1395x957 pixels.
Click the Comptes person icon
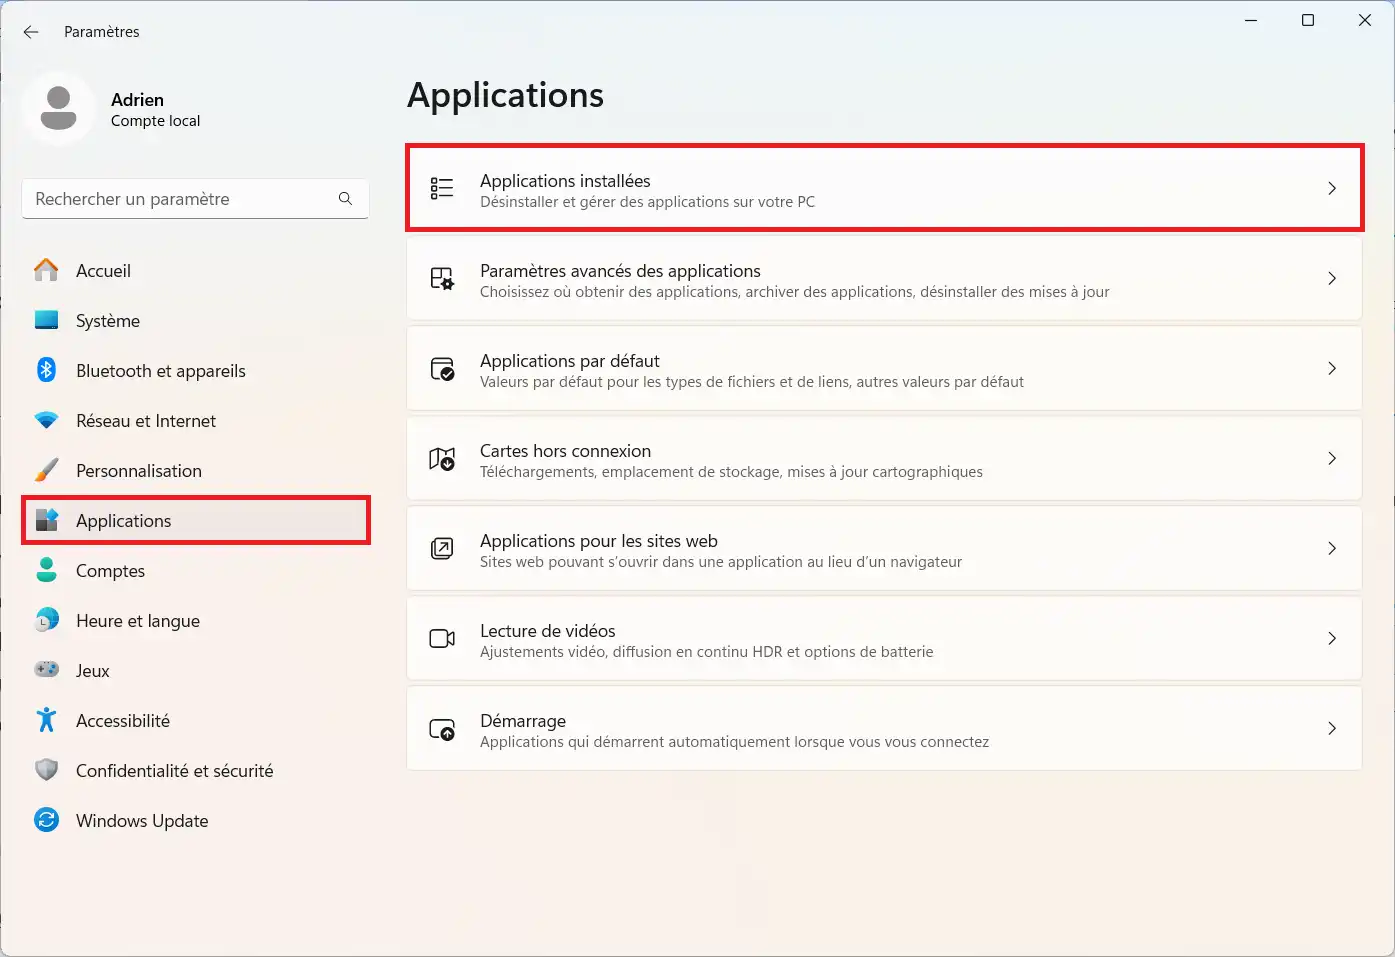coord(46,570)
